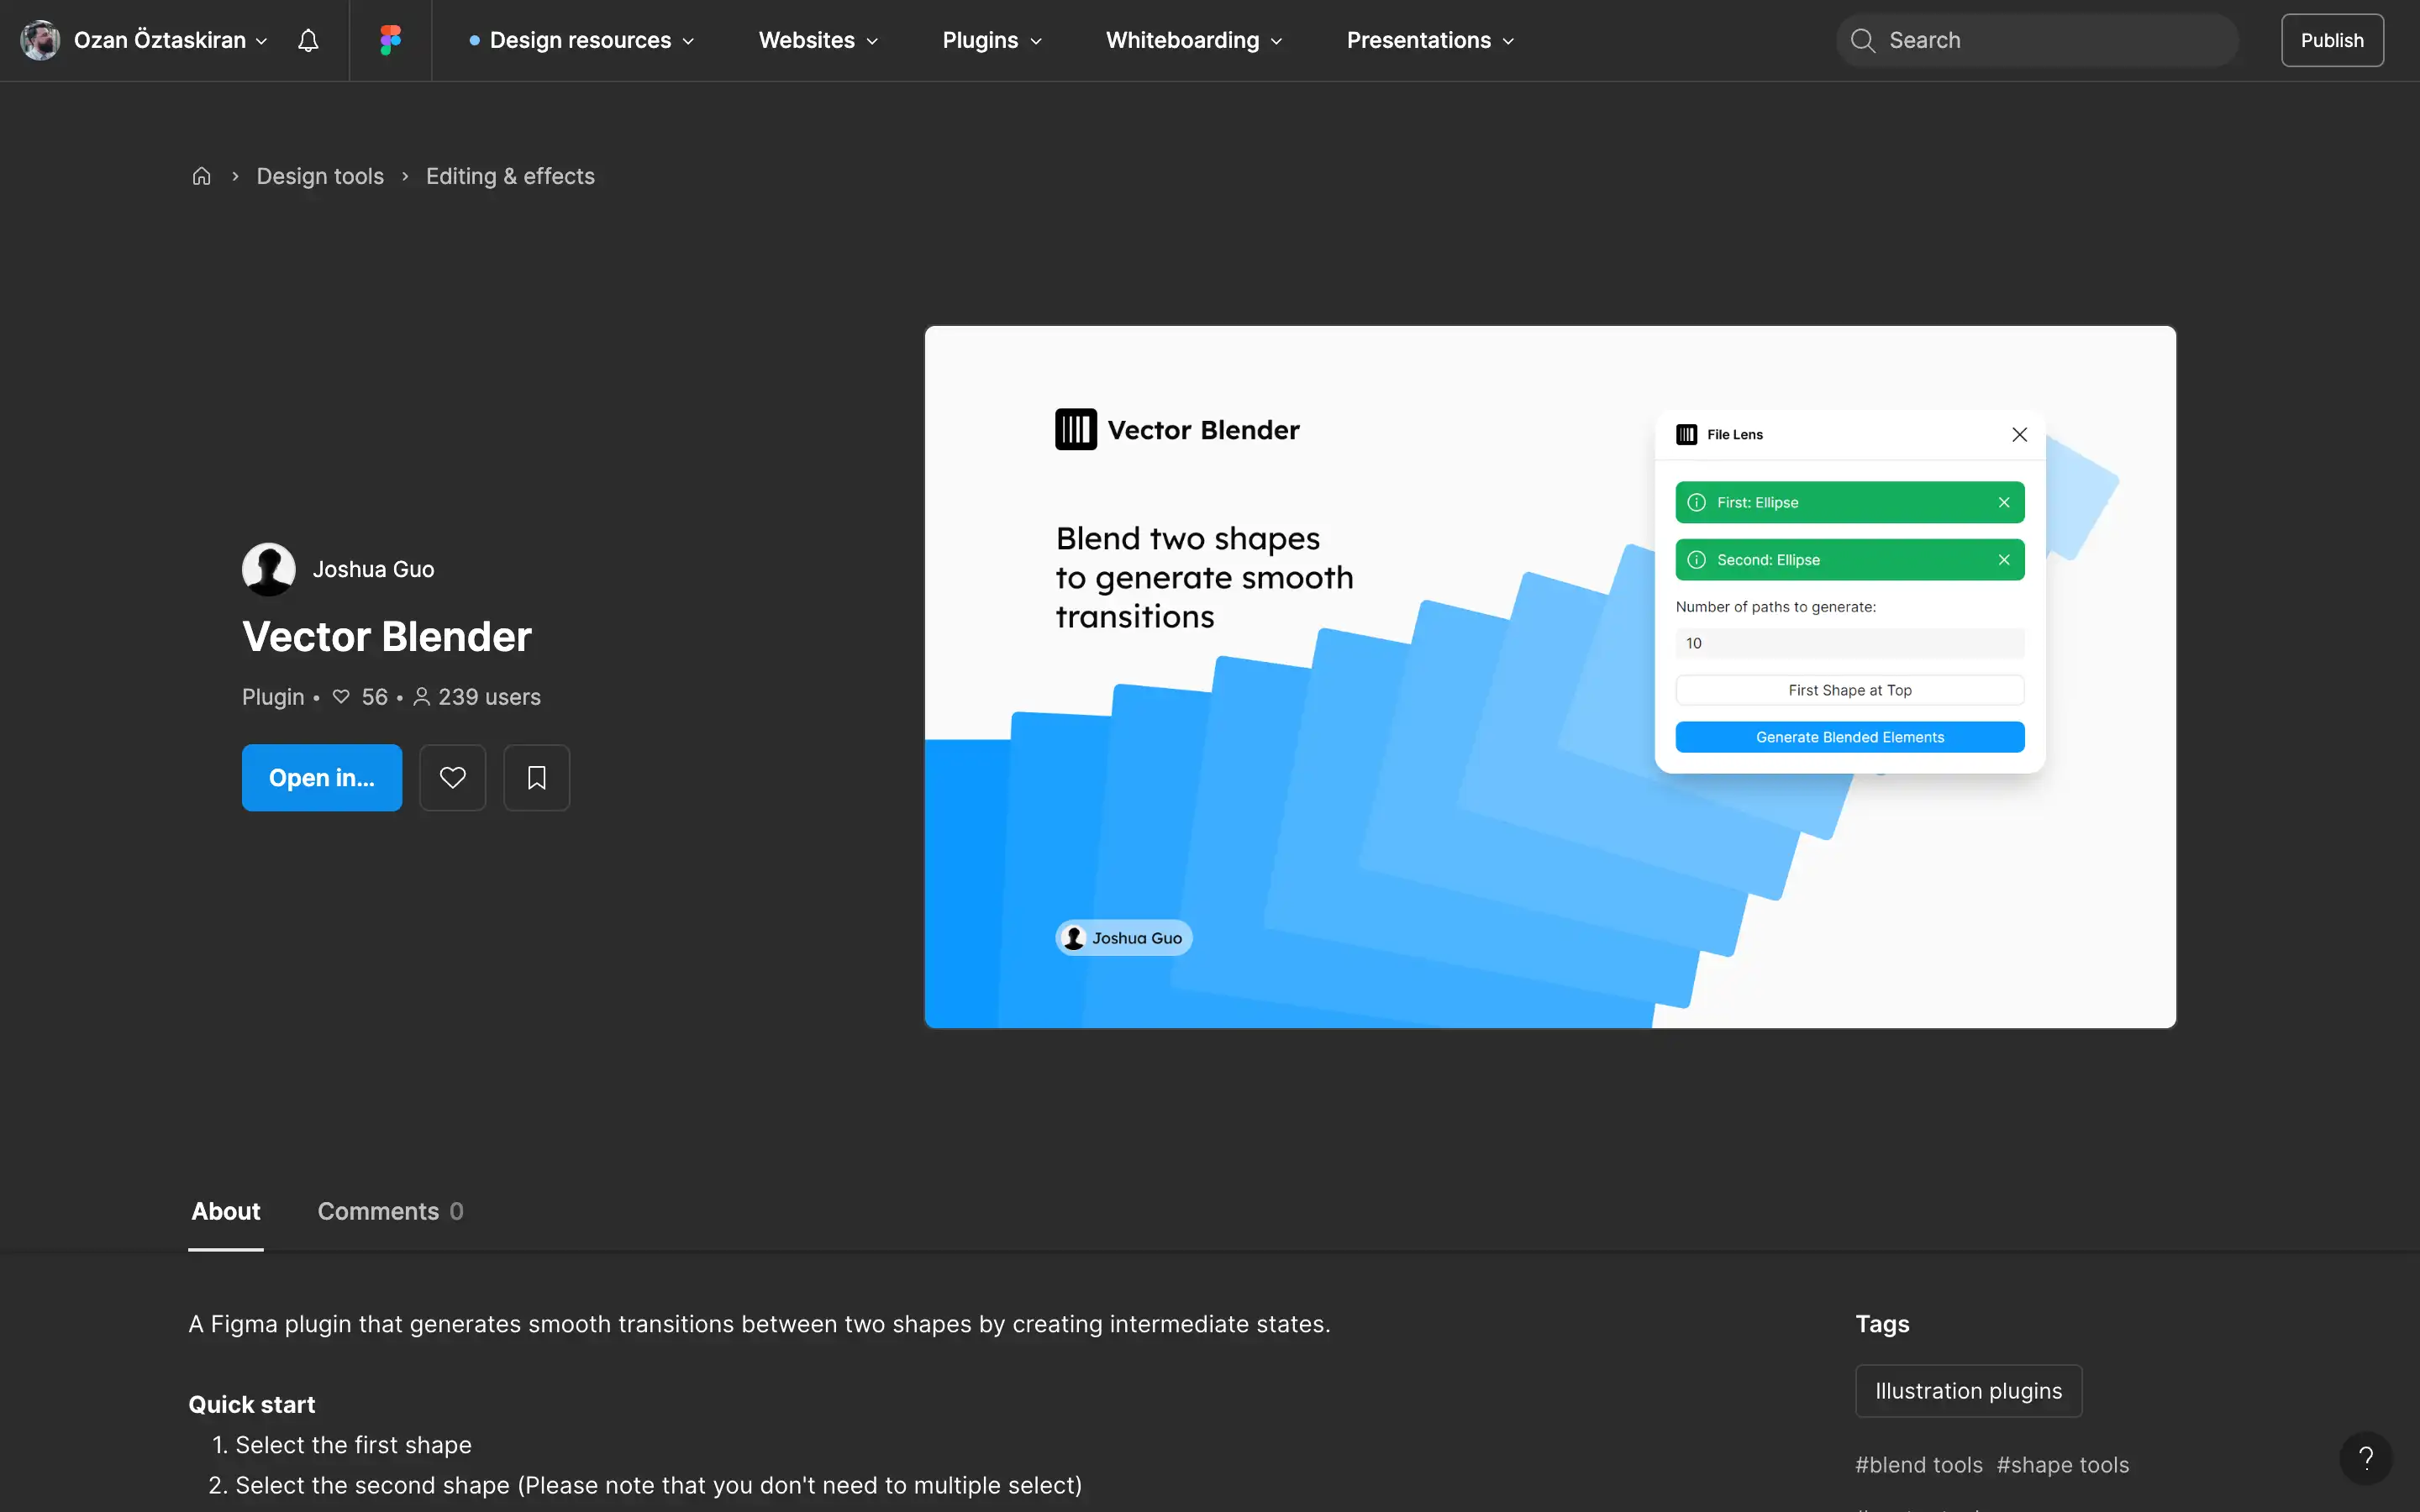
Task: Remove the Second: Ellipse selection
Action: [x=2004, y=560]
